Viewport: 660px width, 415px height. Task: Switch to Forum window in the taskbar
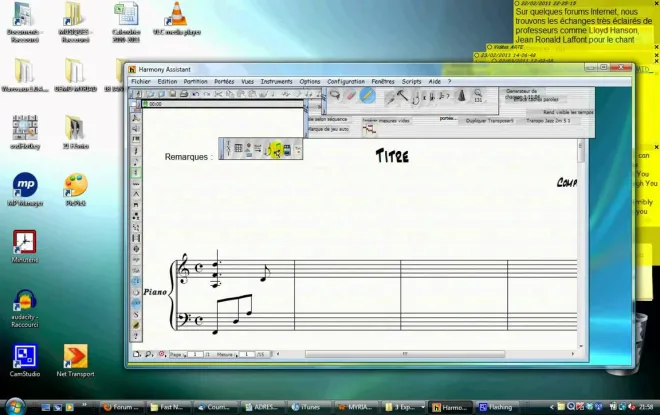coord(122,407)
